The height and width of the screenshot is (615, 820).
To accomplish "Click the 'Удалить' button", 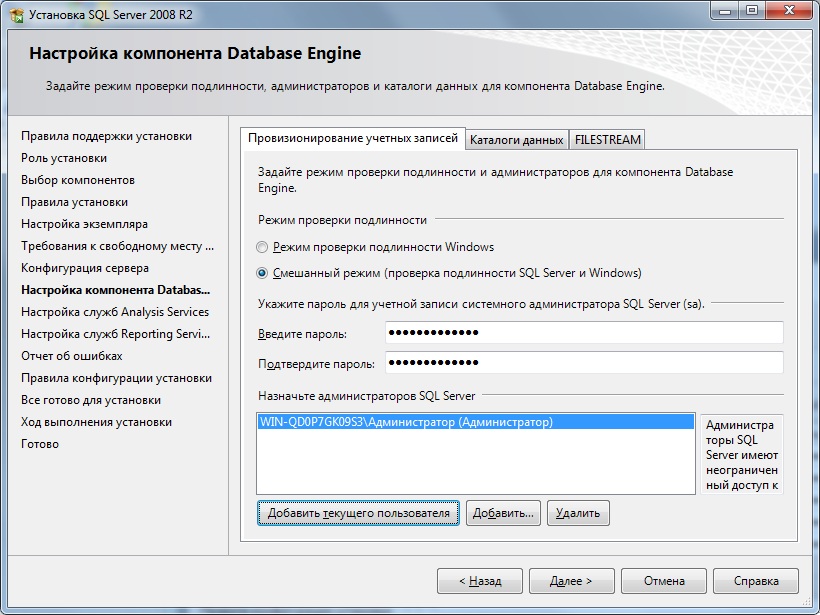I will click(578, 513).
